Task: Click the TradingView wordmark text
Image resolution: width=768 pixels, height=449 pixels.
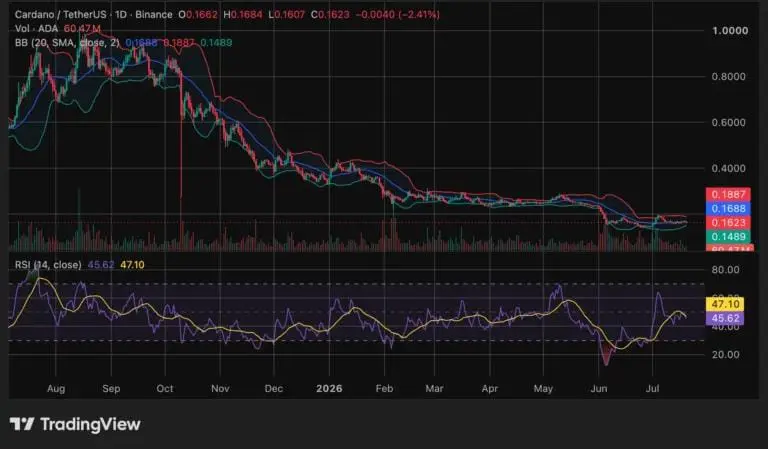Action: coord(91,424)
